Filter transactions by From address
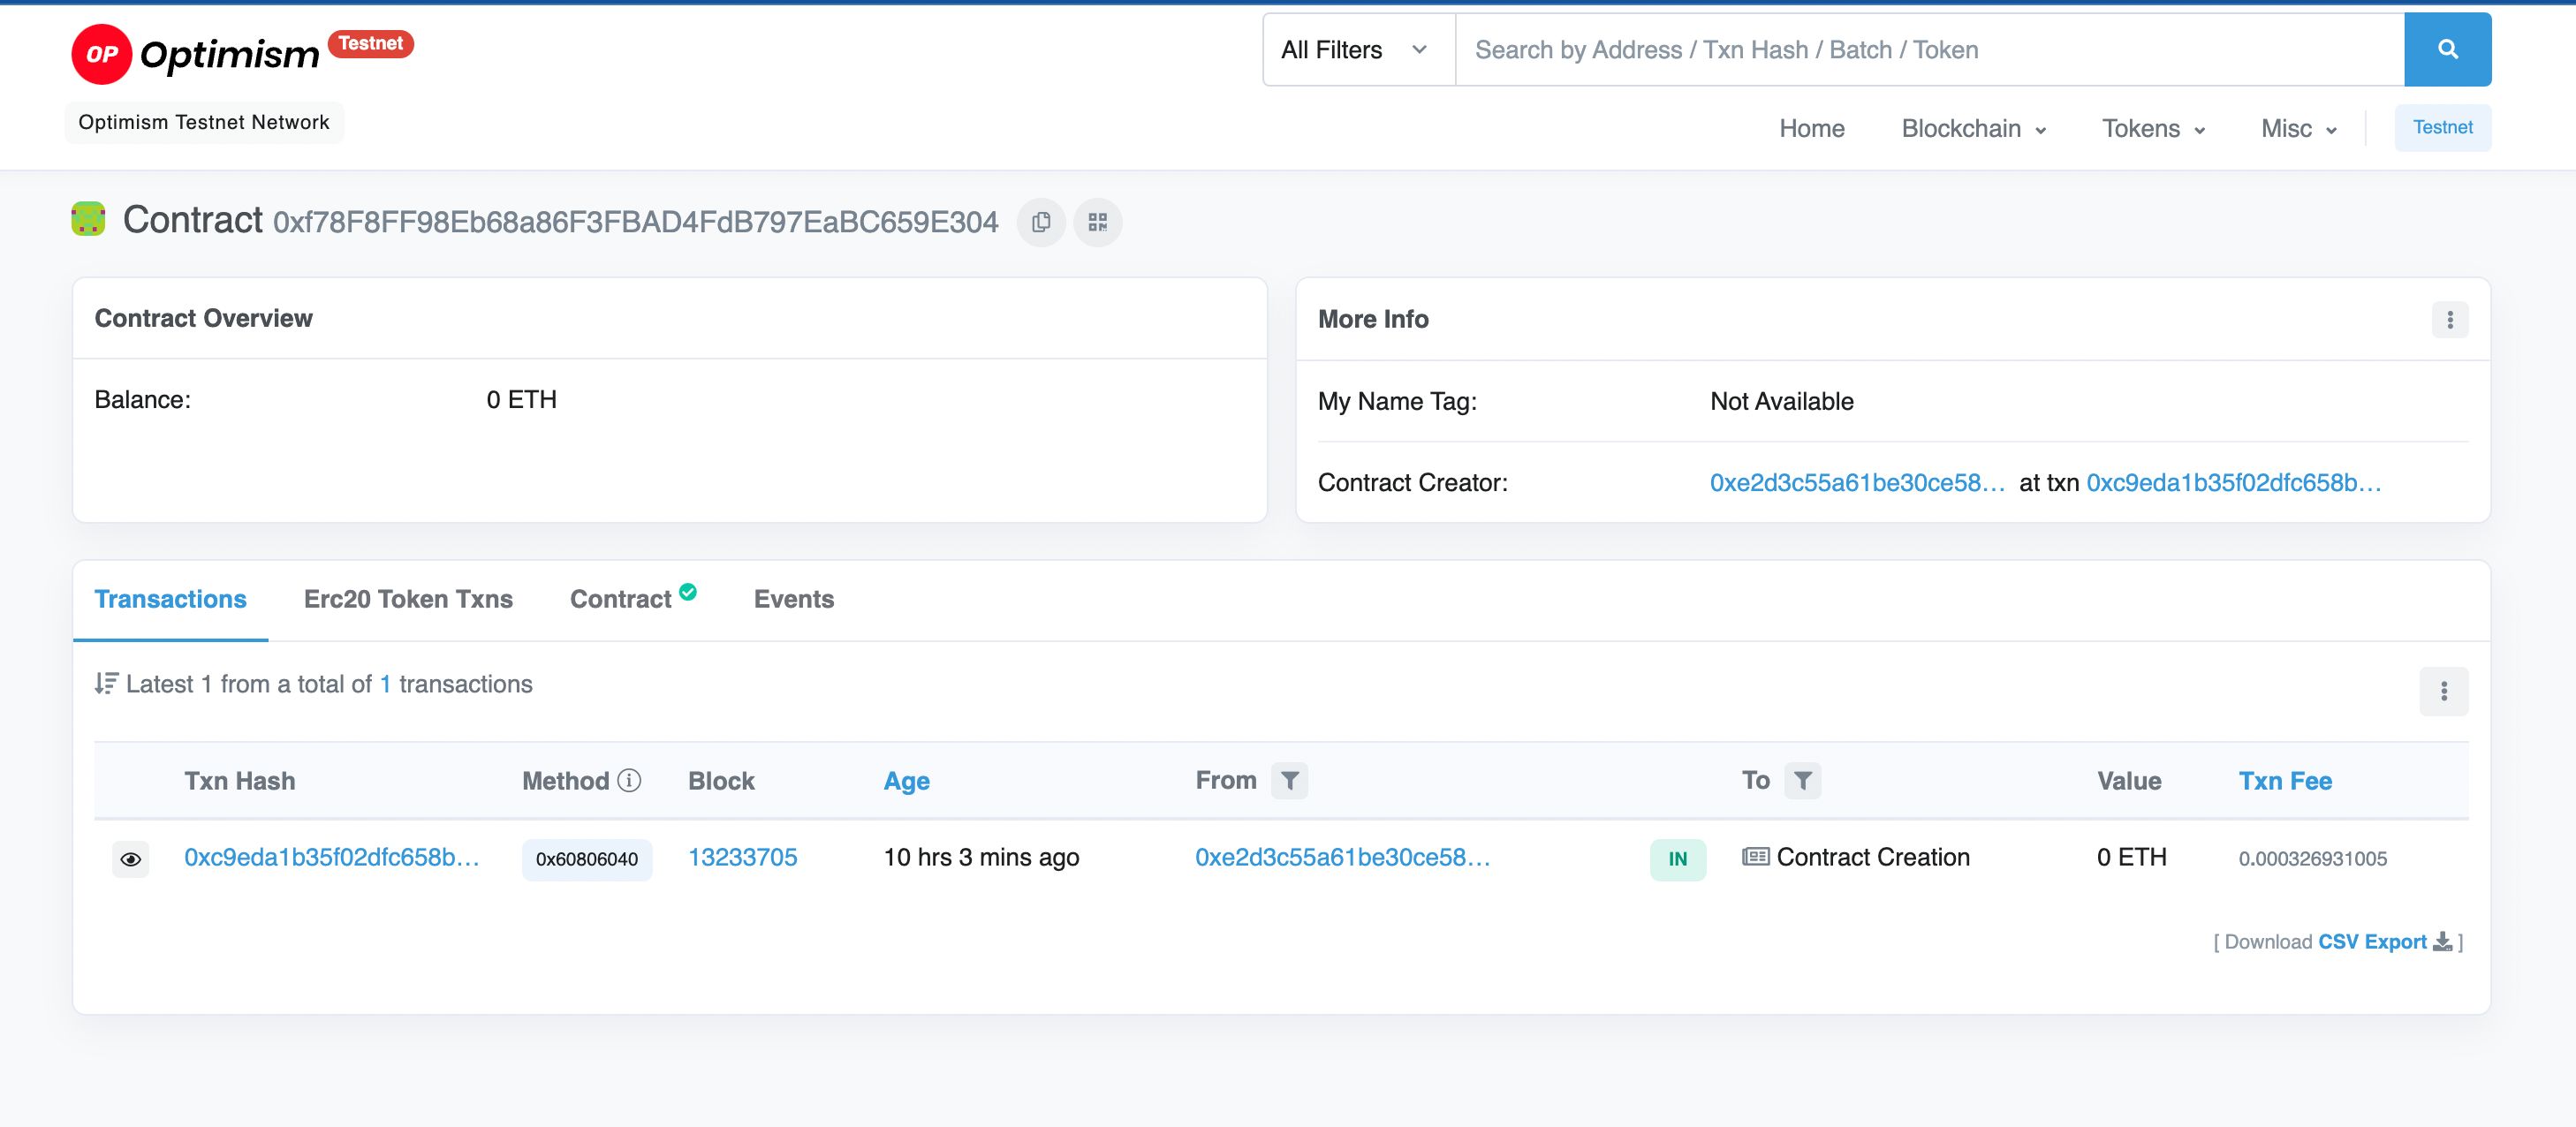This screenshot has height=1127, width=2576. (1289, 780)
